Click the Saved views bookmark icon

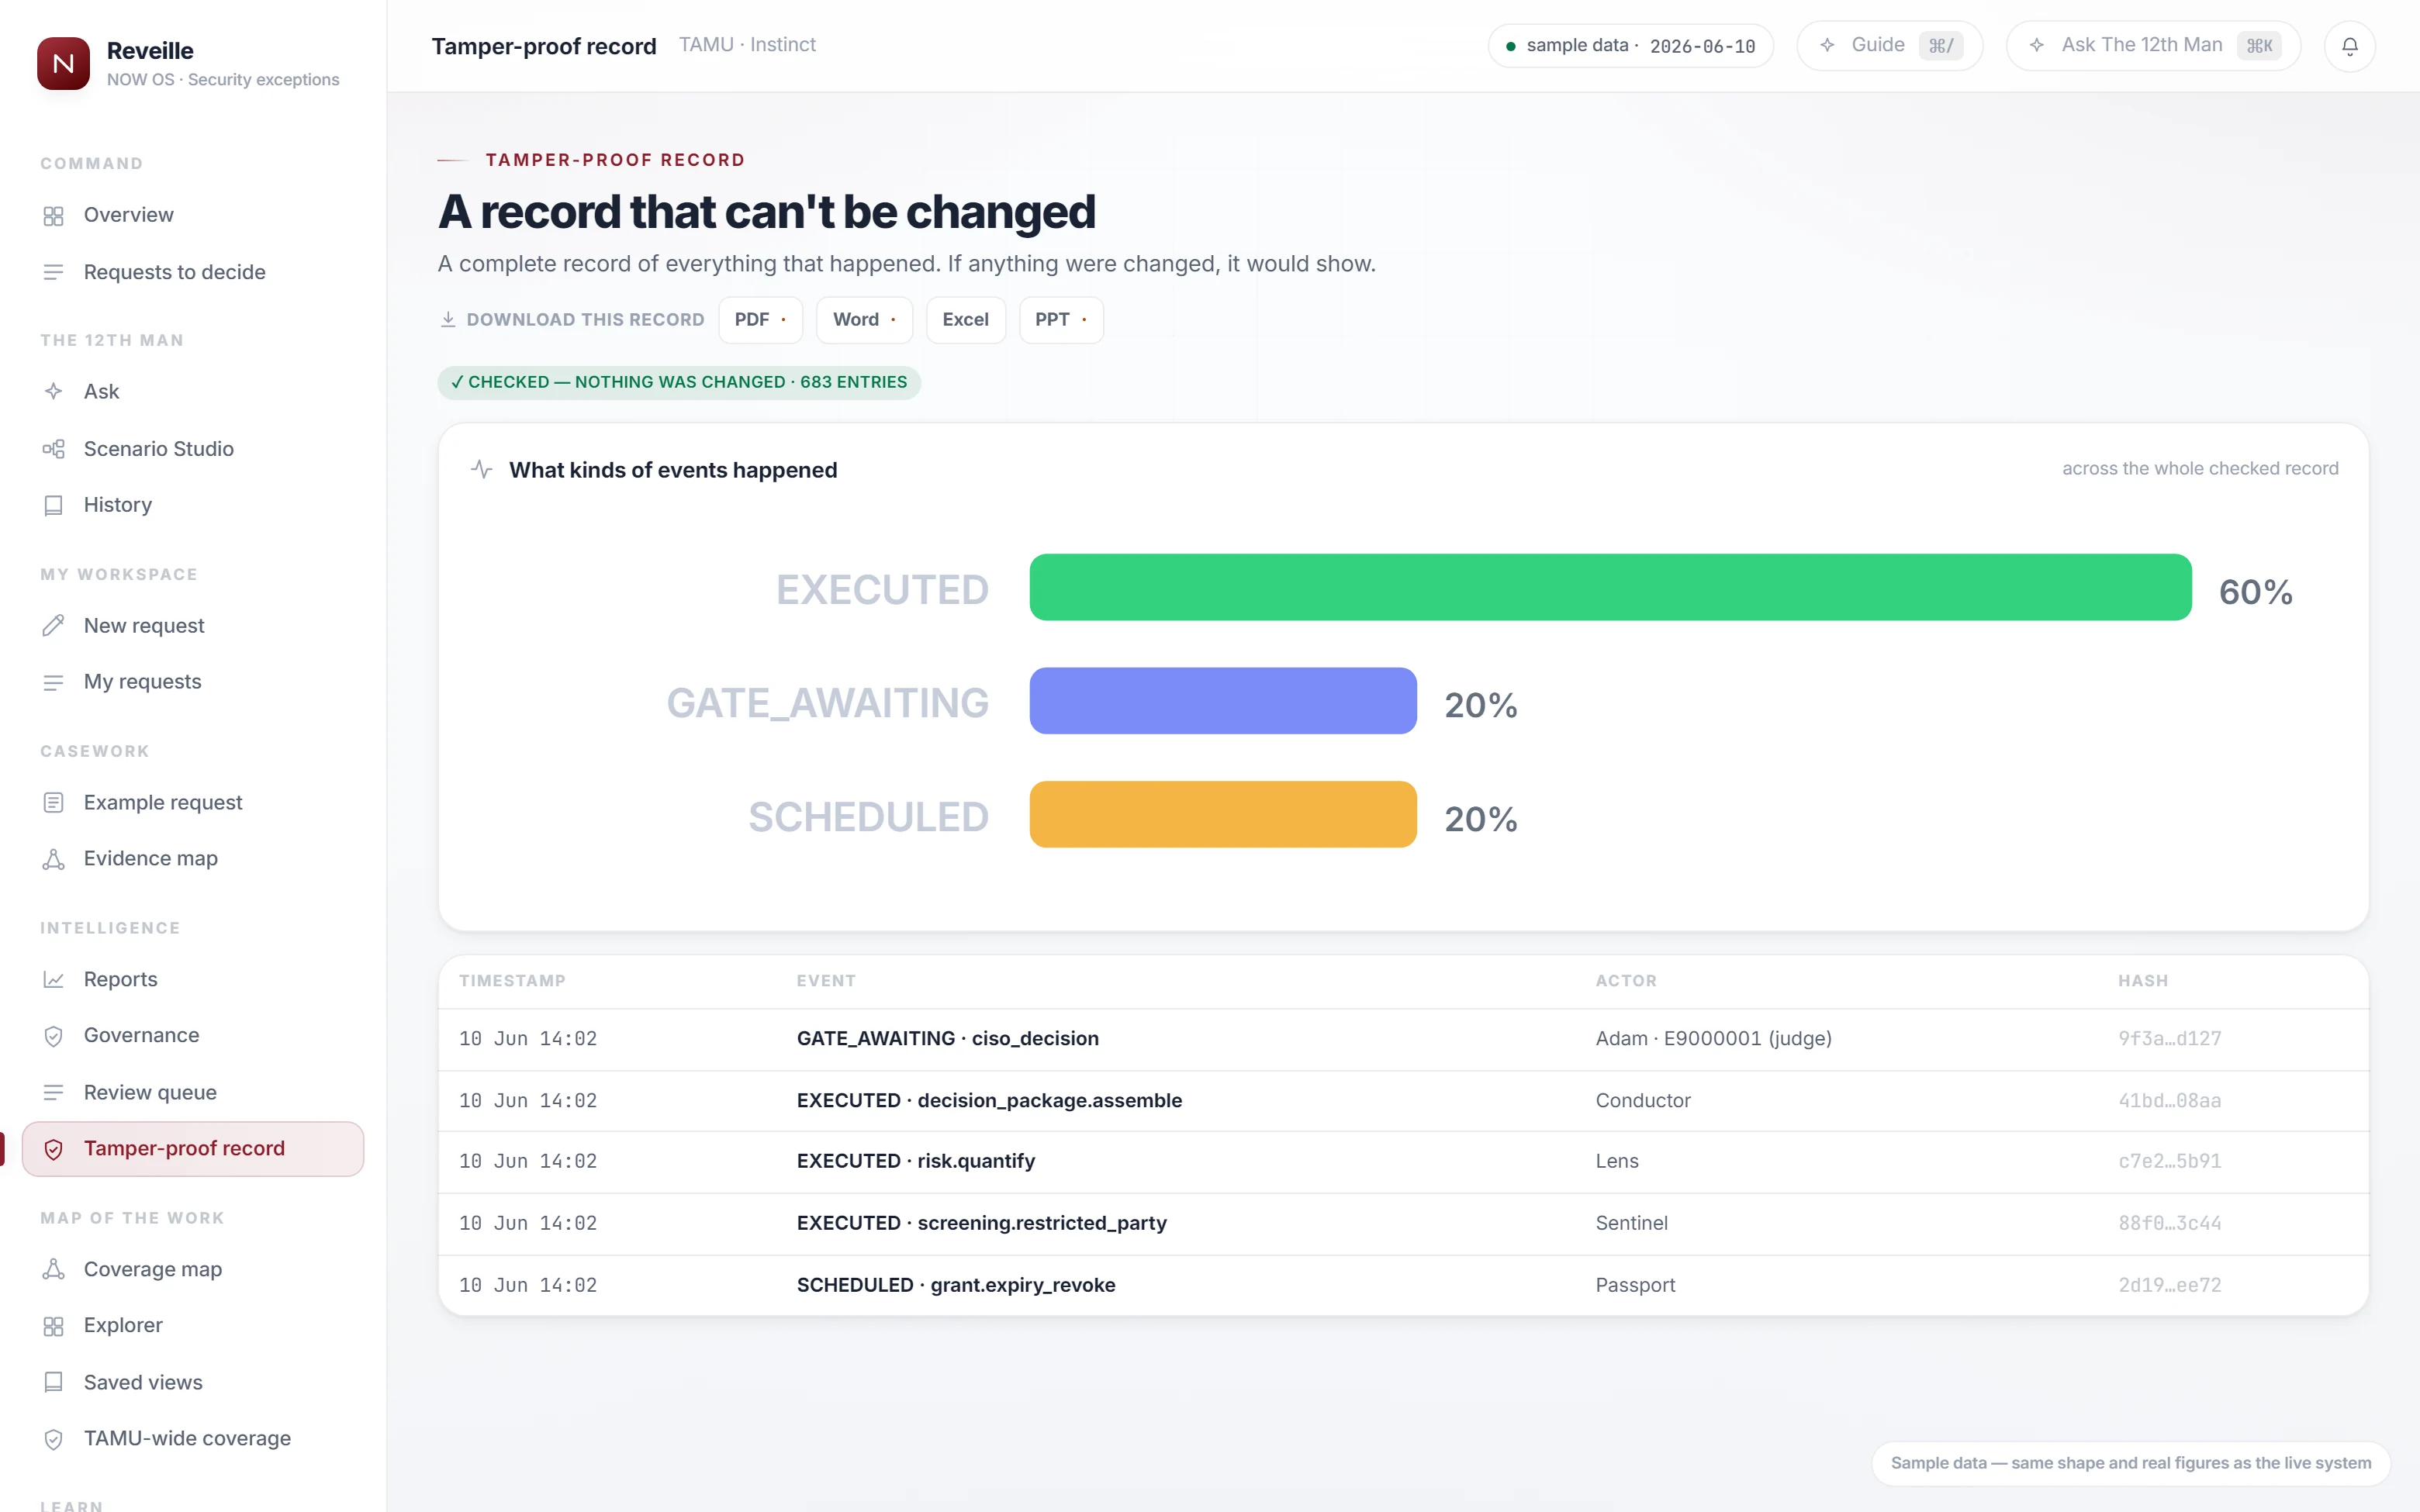54,1382
